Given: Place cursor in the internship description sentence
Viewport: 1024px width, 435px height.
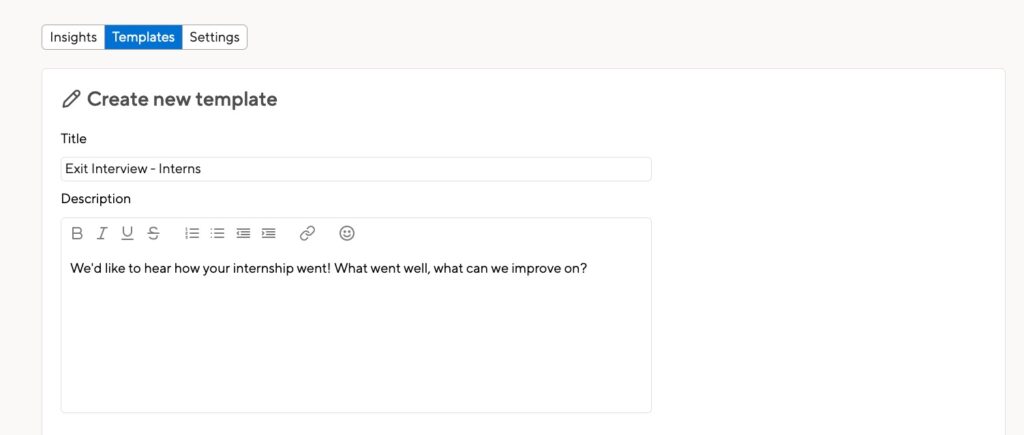Looking at the screenshot, I should tap(328, 268).
